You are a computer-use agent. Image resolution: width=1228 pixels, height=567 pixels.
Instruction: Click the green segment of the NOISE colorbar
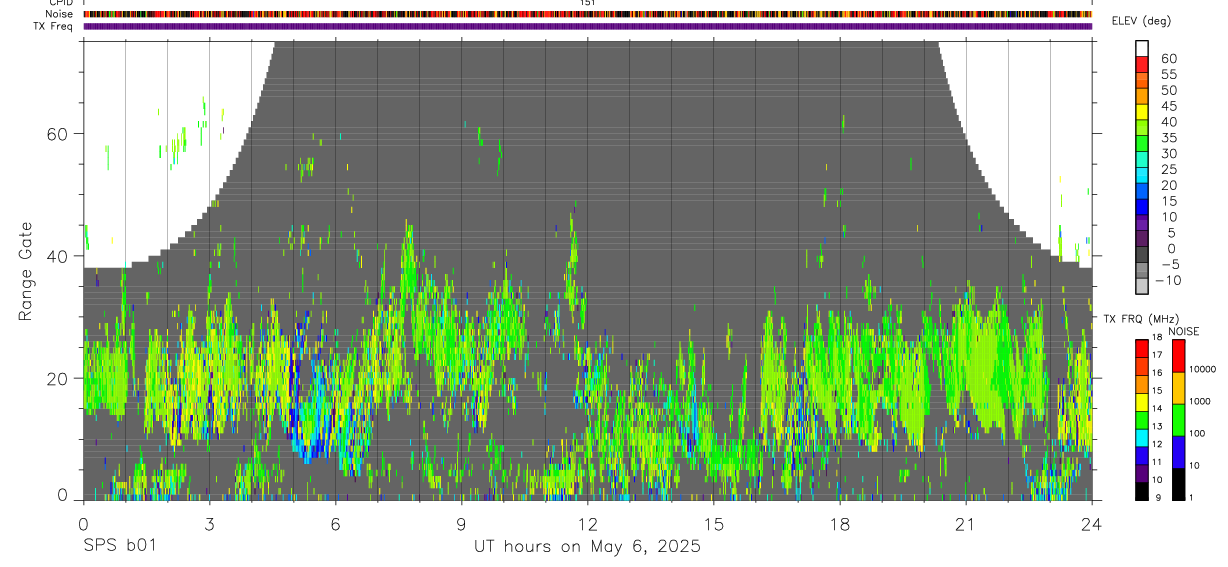click(1179, 419)
